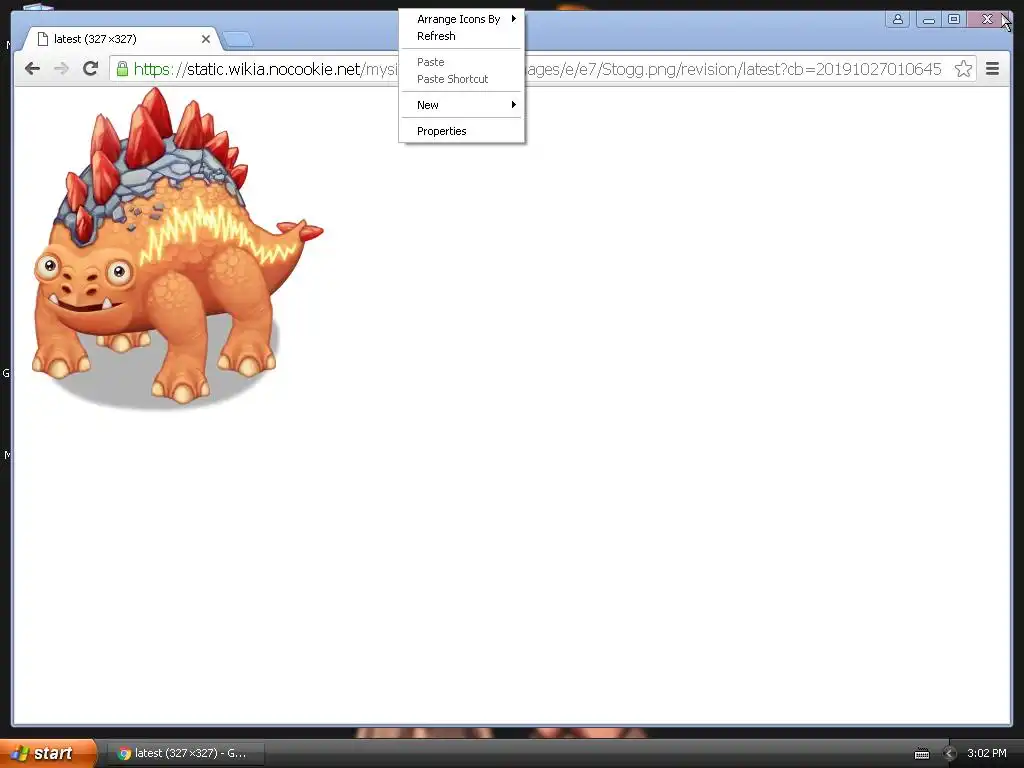Reload the page with the refresh icon
This screenshot has height=768, width=1024.
tap(90, 69)
